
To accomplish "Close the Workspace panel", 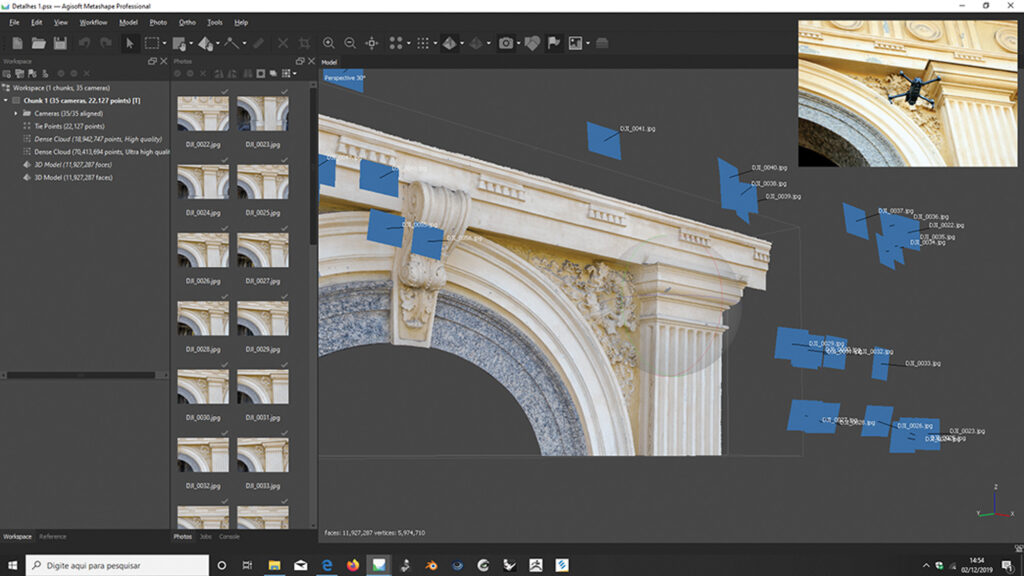I will click(x=164, y=61).
